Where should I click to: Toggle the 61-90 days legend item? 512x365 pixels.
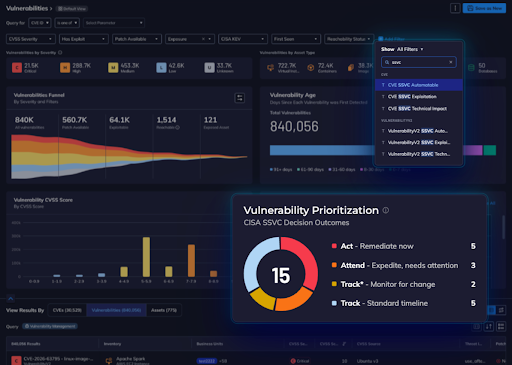point(310,170)
